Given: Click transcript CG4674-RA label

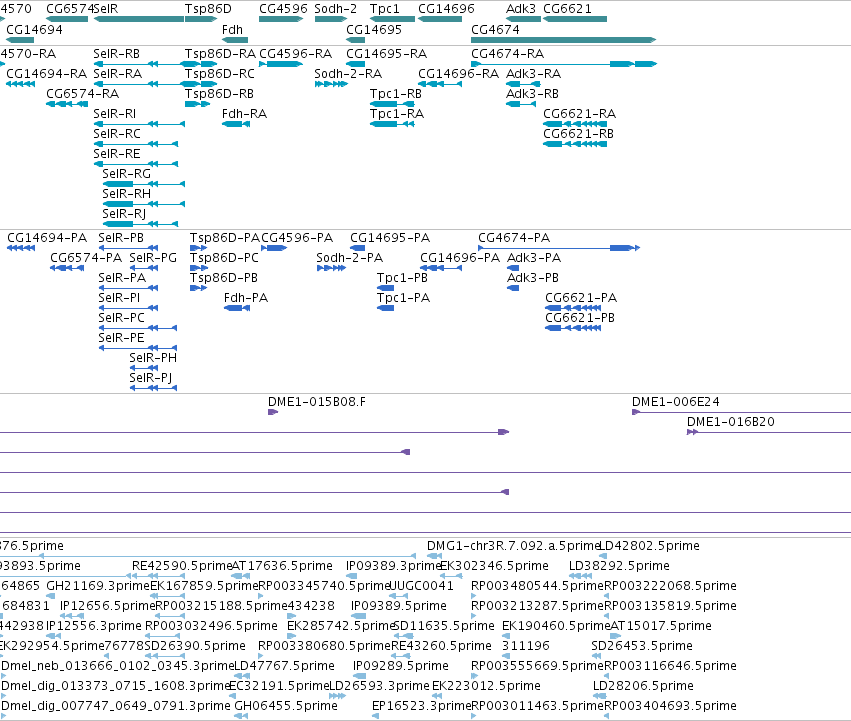Looking at the screenshot, I should [507, 54].
